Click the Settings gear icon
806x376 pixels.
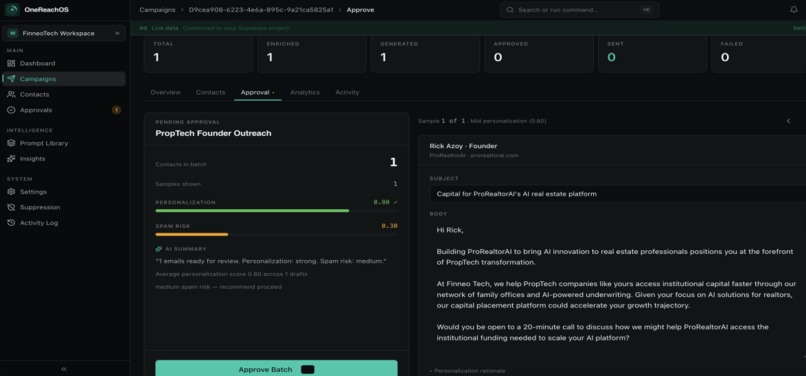[x=11, y=192]
